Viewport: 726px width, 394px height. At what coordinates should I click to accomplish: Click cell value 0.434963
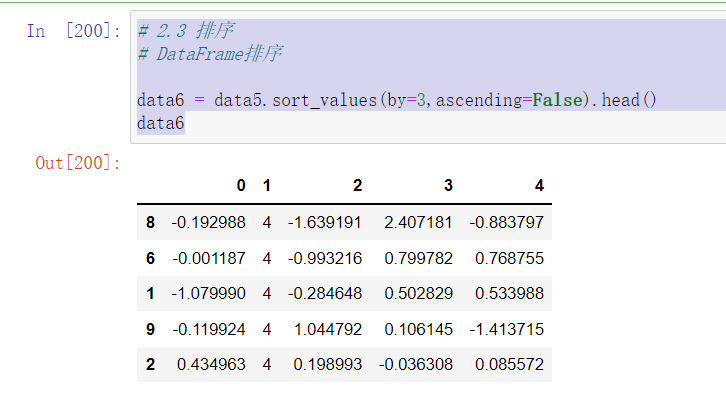(211, 364)
